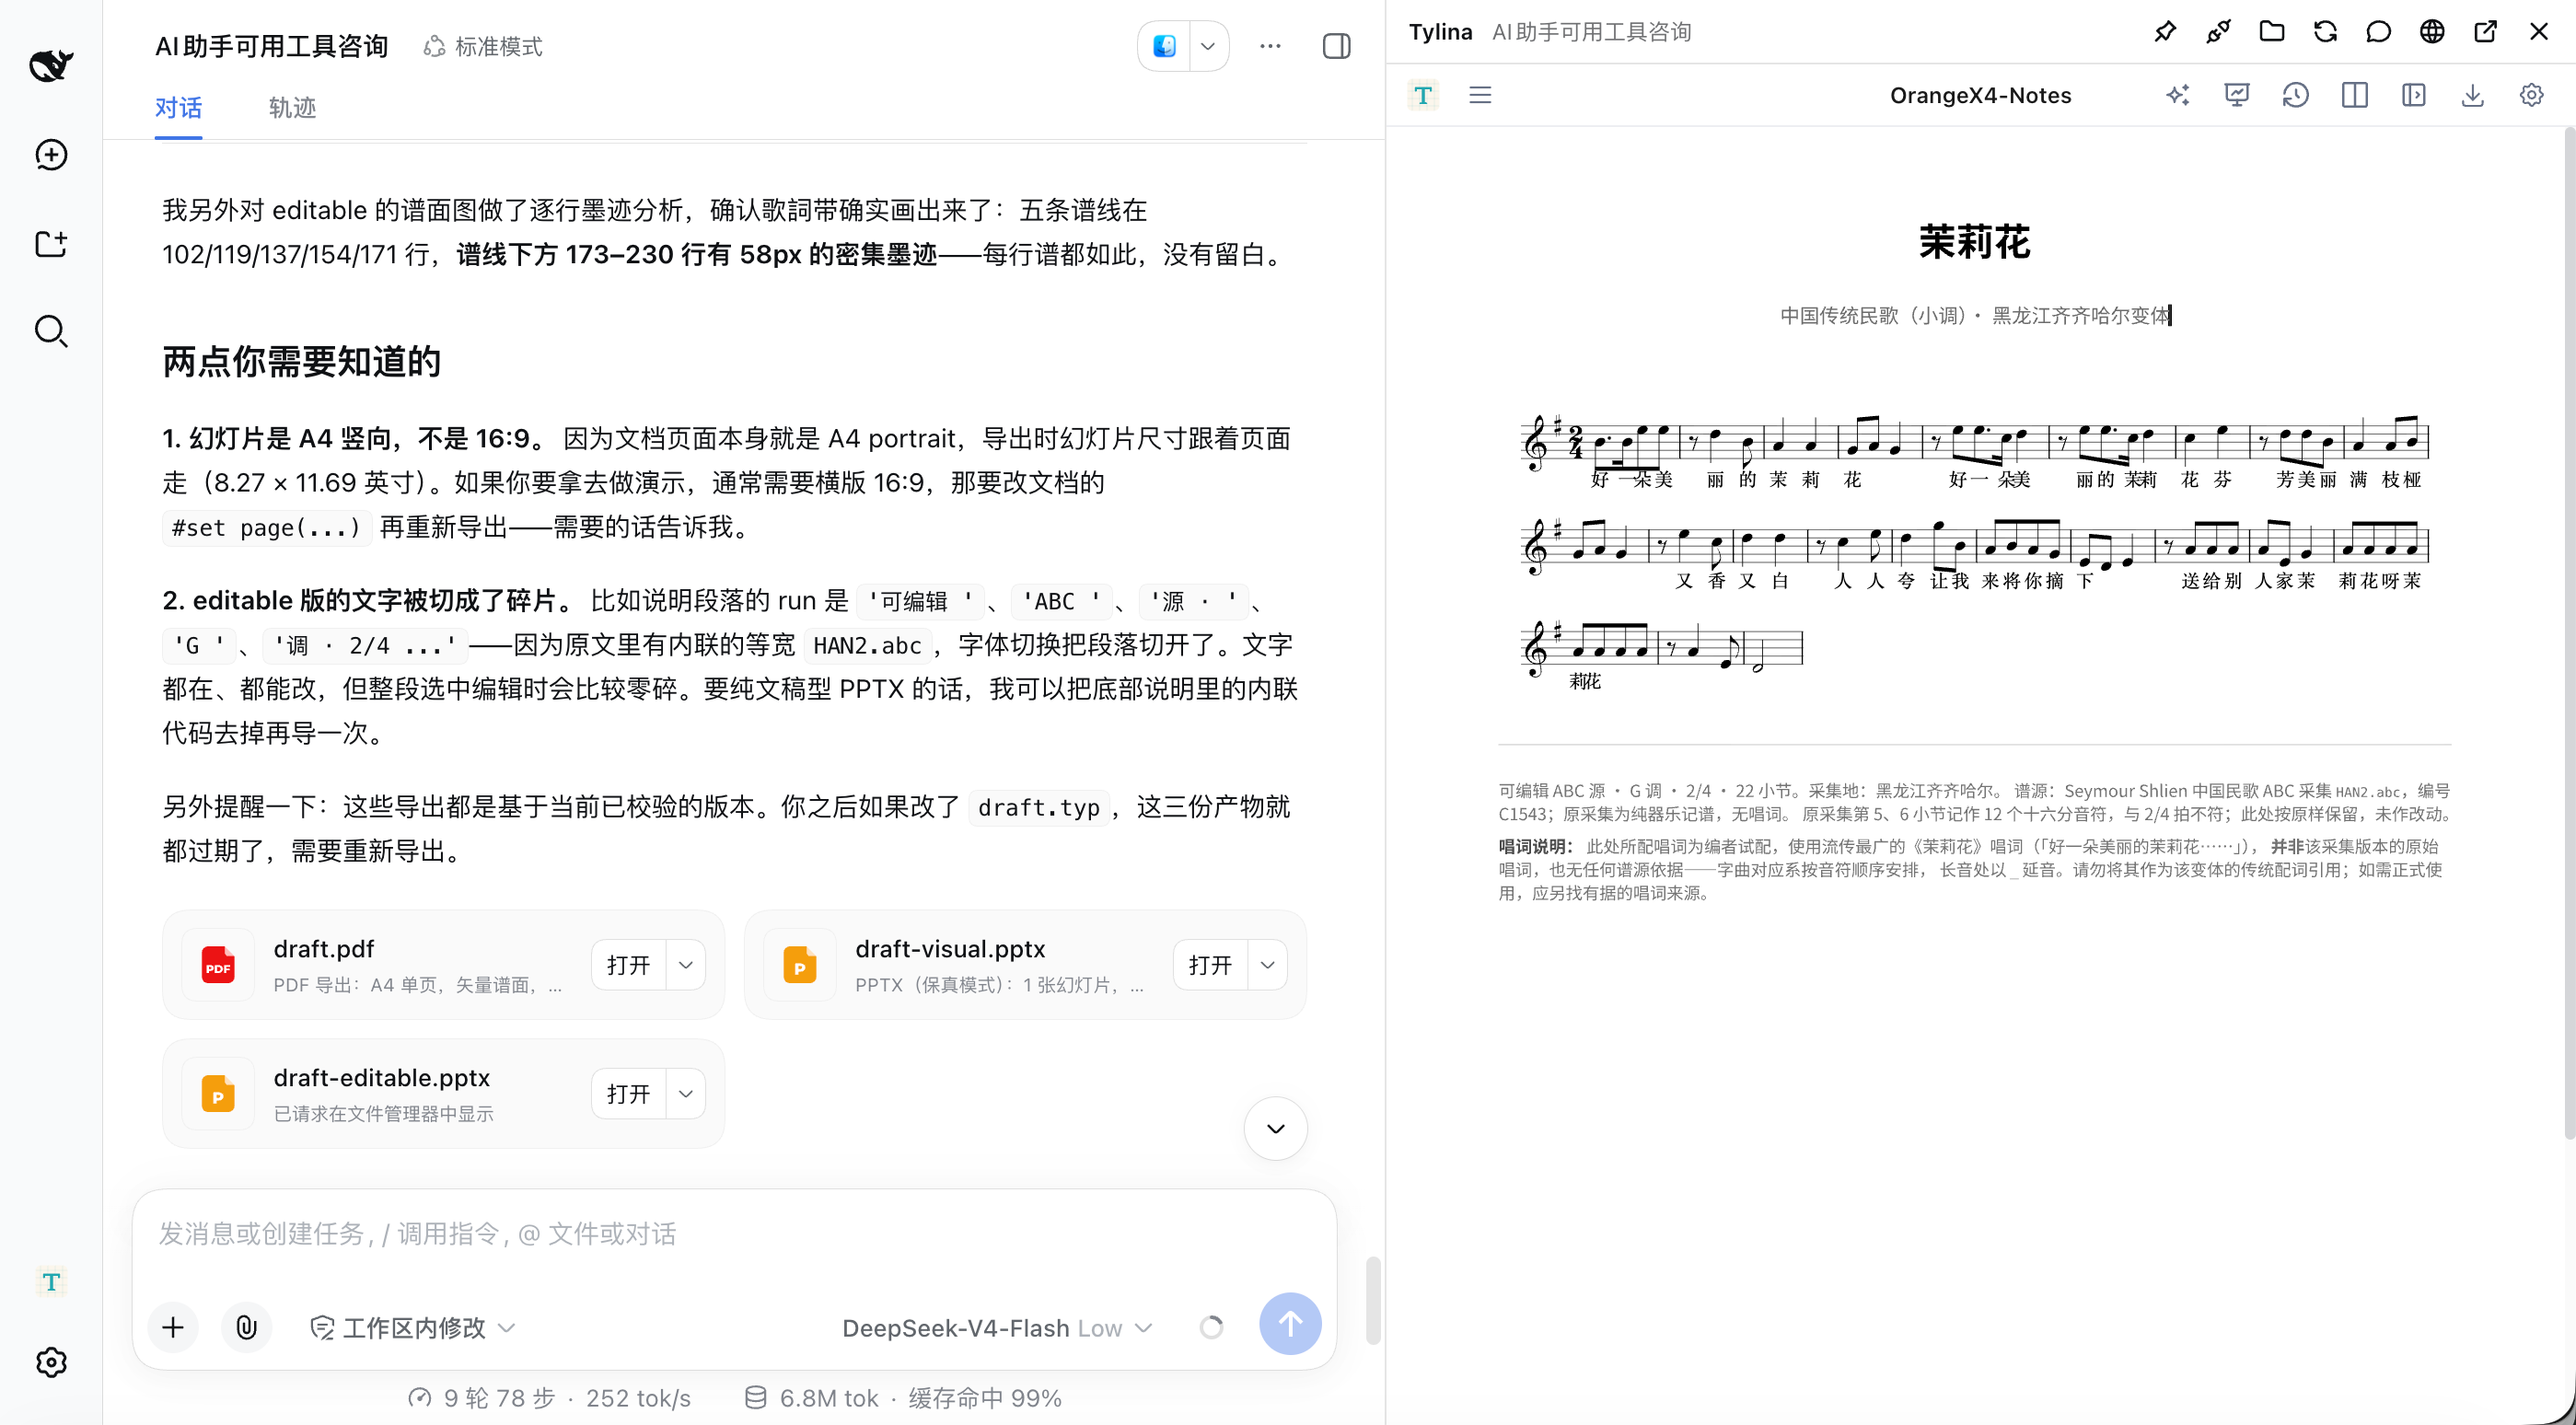
Task: Click the presentation mode icon
Action: [2237, 95]
